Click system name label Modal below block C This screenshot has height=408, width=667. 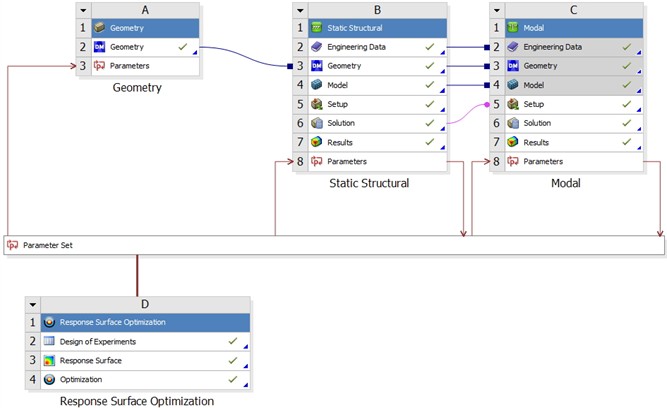tap(566, 183)
